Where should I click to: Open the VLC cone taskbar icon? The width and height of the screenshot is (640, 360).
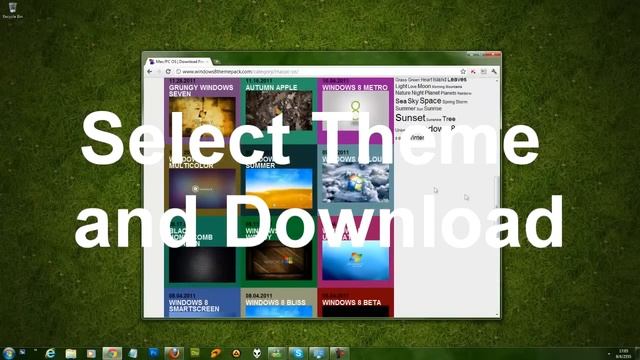click(x=236, y=353)
